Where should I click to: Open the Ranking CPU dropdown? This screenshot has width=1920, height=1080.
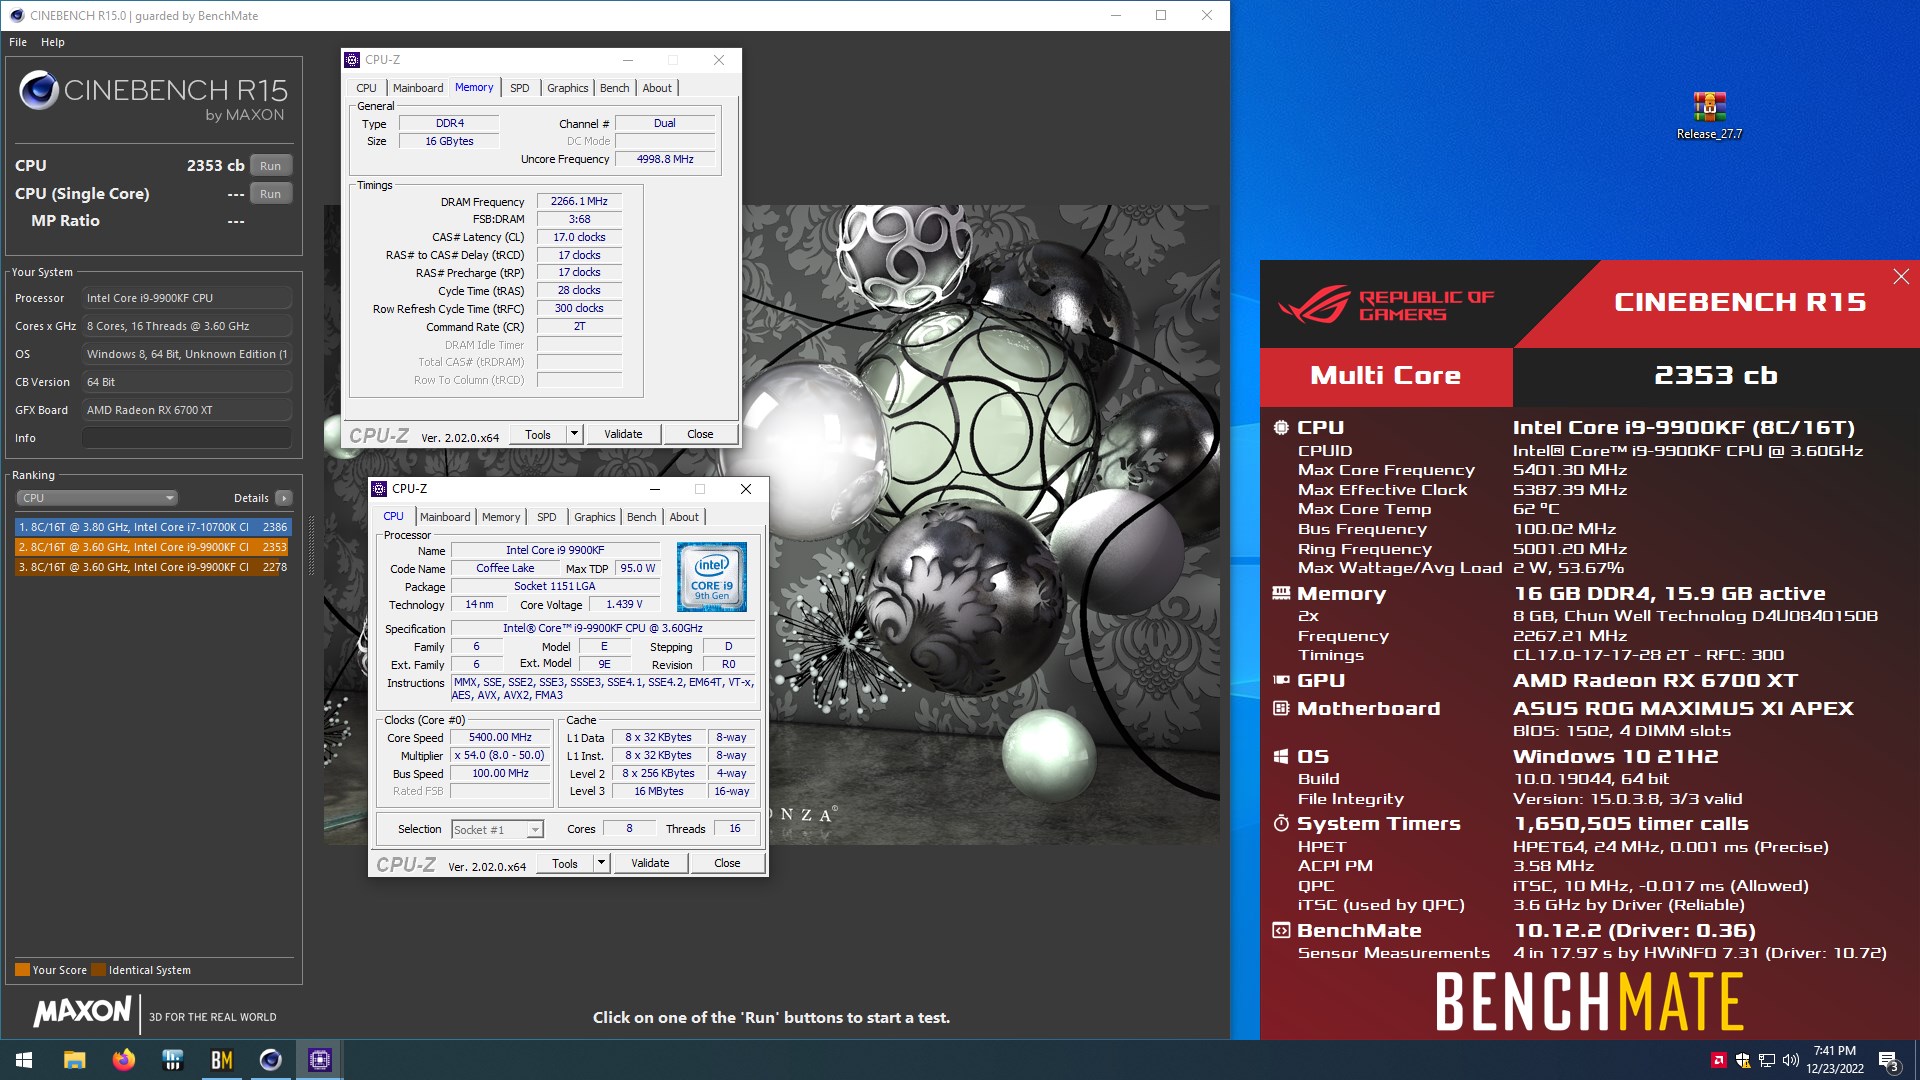tap(97, 498)
